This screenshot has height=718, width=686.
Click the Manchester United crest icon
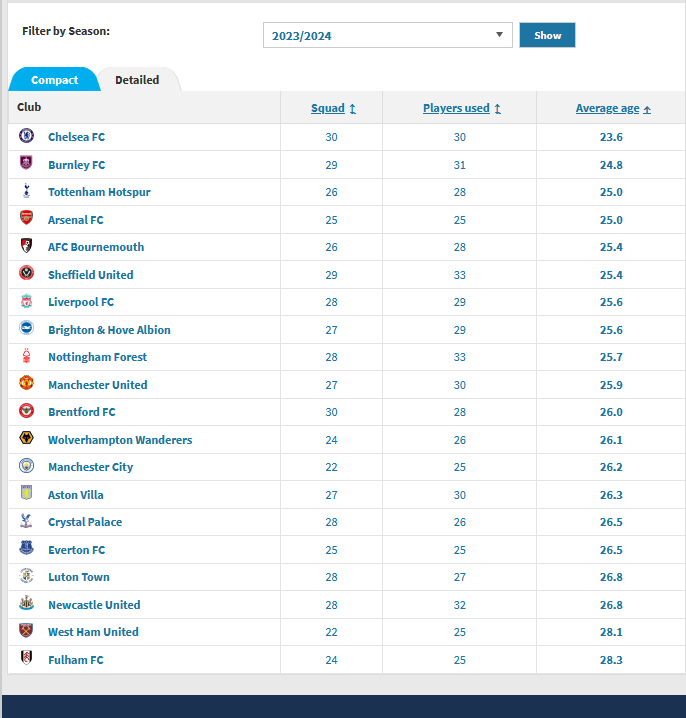26,383
